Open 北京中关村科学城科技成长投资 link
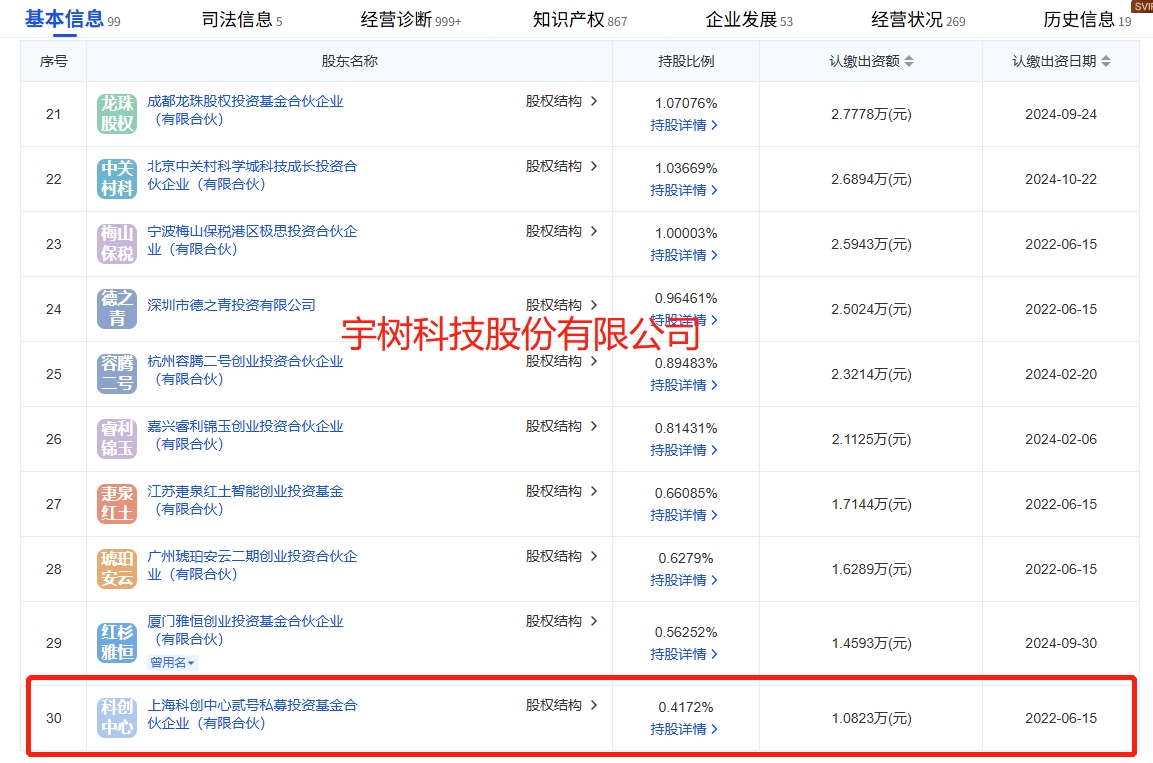The height and width of the screenshot is (763, 1153). (x=252, y=175)
